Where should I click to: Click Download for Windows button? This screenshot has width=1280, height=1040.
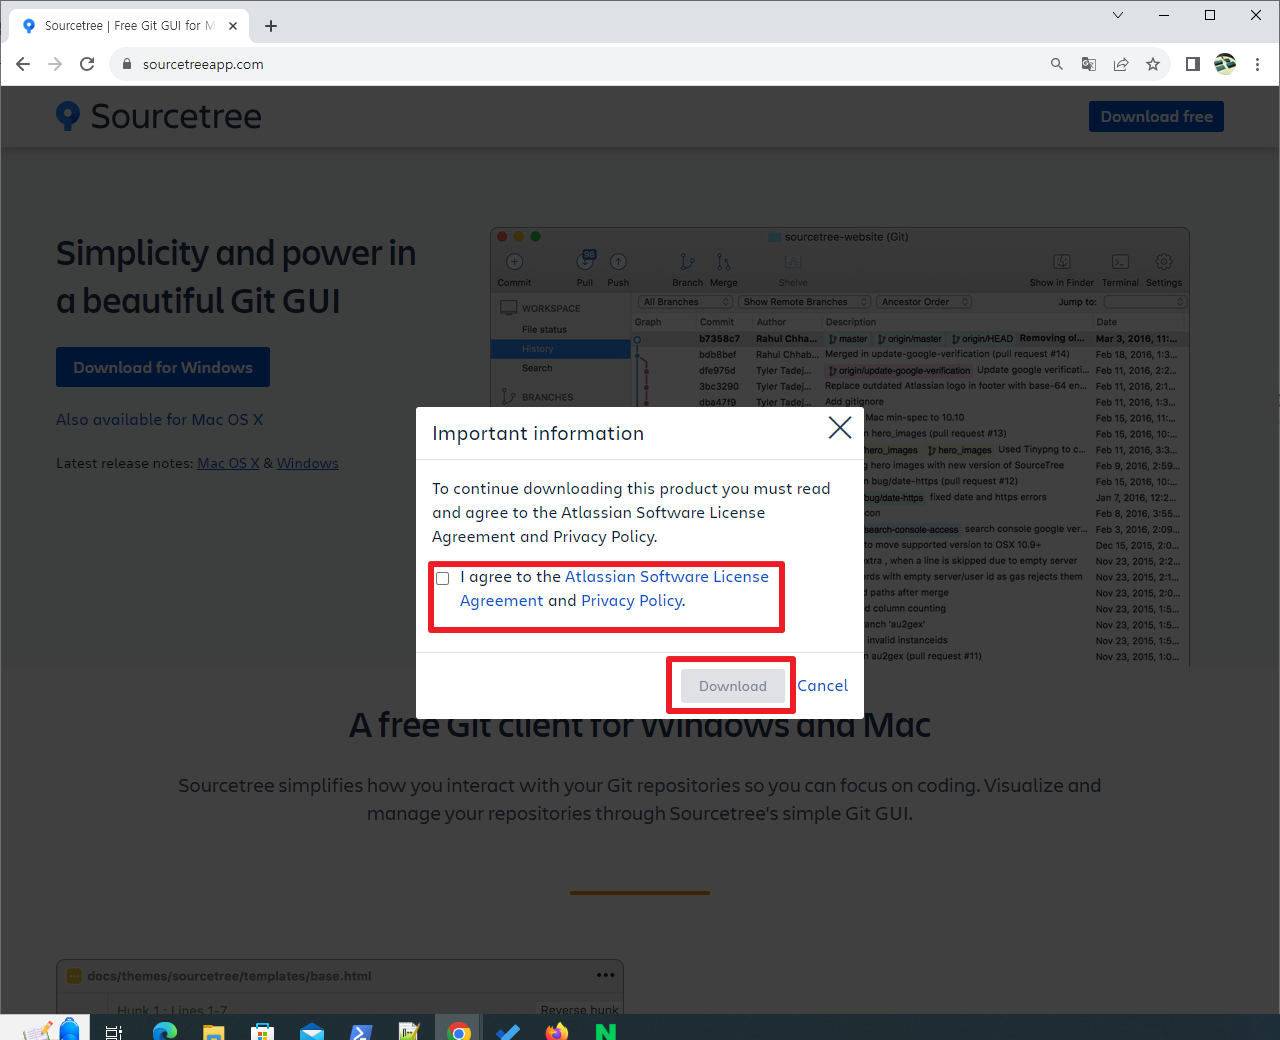click(163, 367)
